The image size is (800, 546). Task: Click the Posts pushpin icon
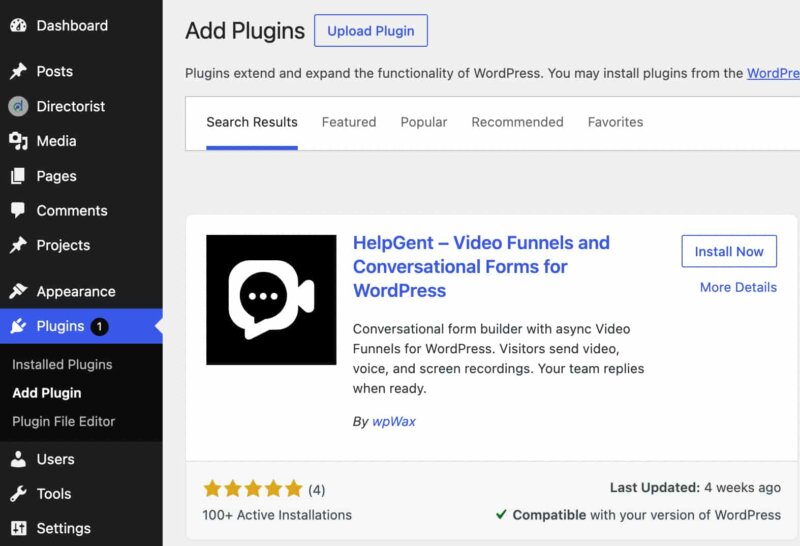click(18, 71)
